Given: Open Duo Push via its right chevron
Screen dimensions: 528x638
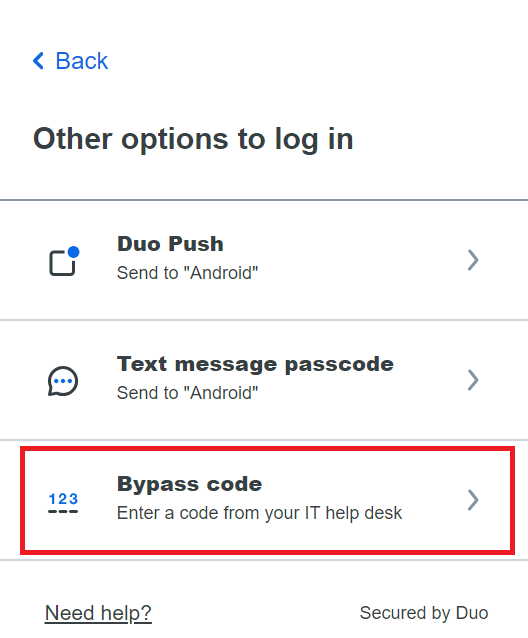Looking at the screenshot, I should point(473,260).
